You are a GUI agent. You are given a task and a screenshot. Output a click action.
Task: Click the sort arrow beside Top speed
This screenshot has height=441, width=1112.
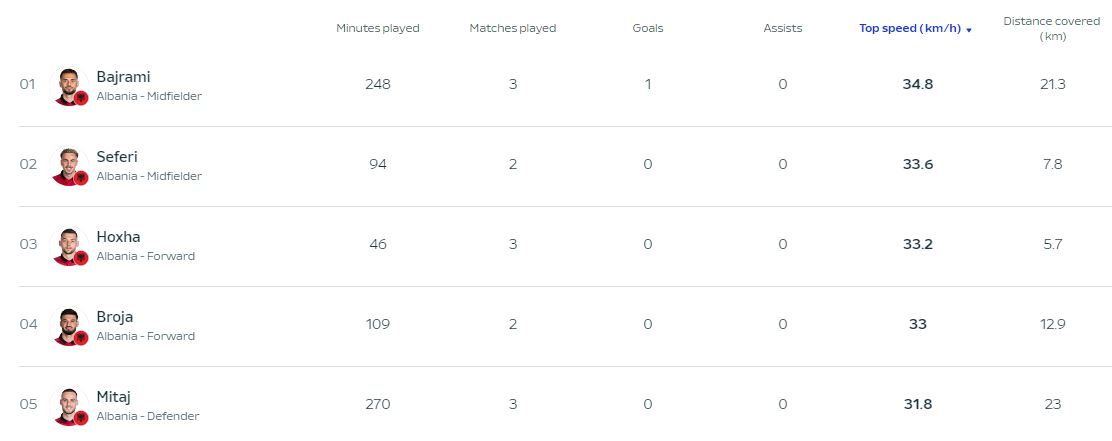click(969, 30)
